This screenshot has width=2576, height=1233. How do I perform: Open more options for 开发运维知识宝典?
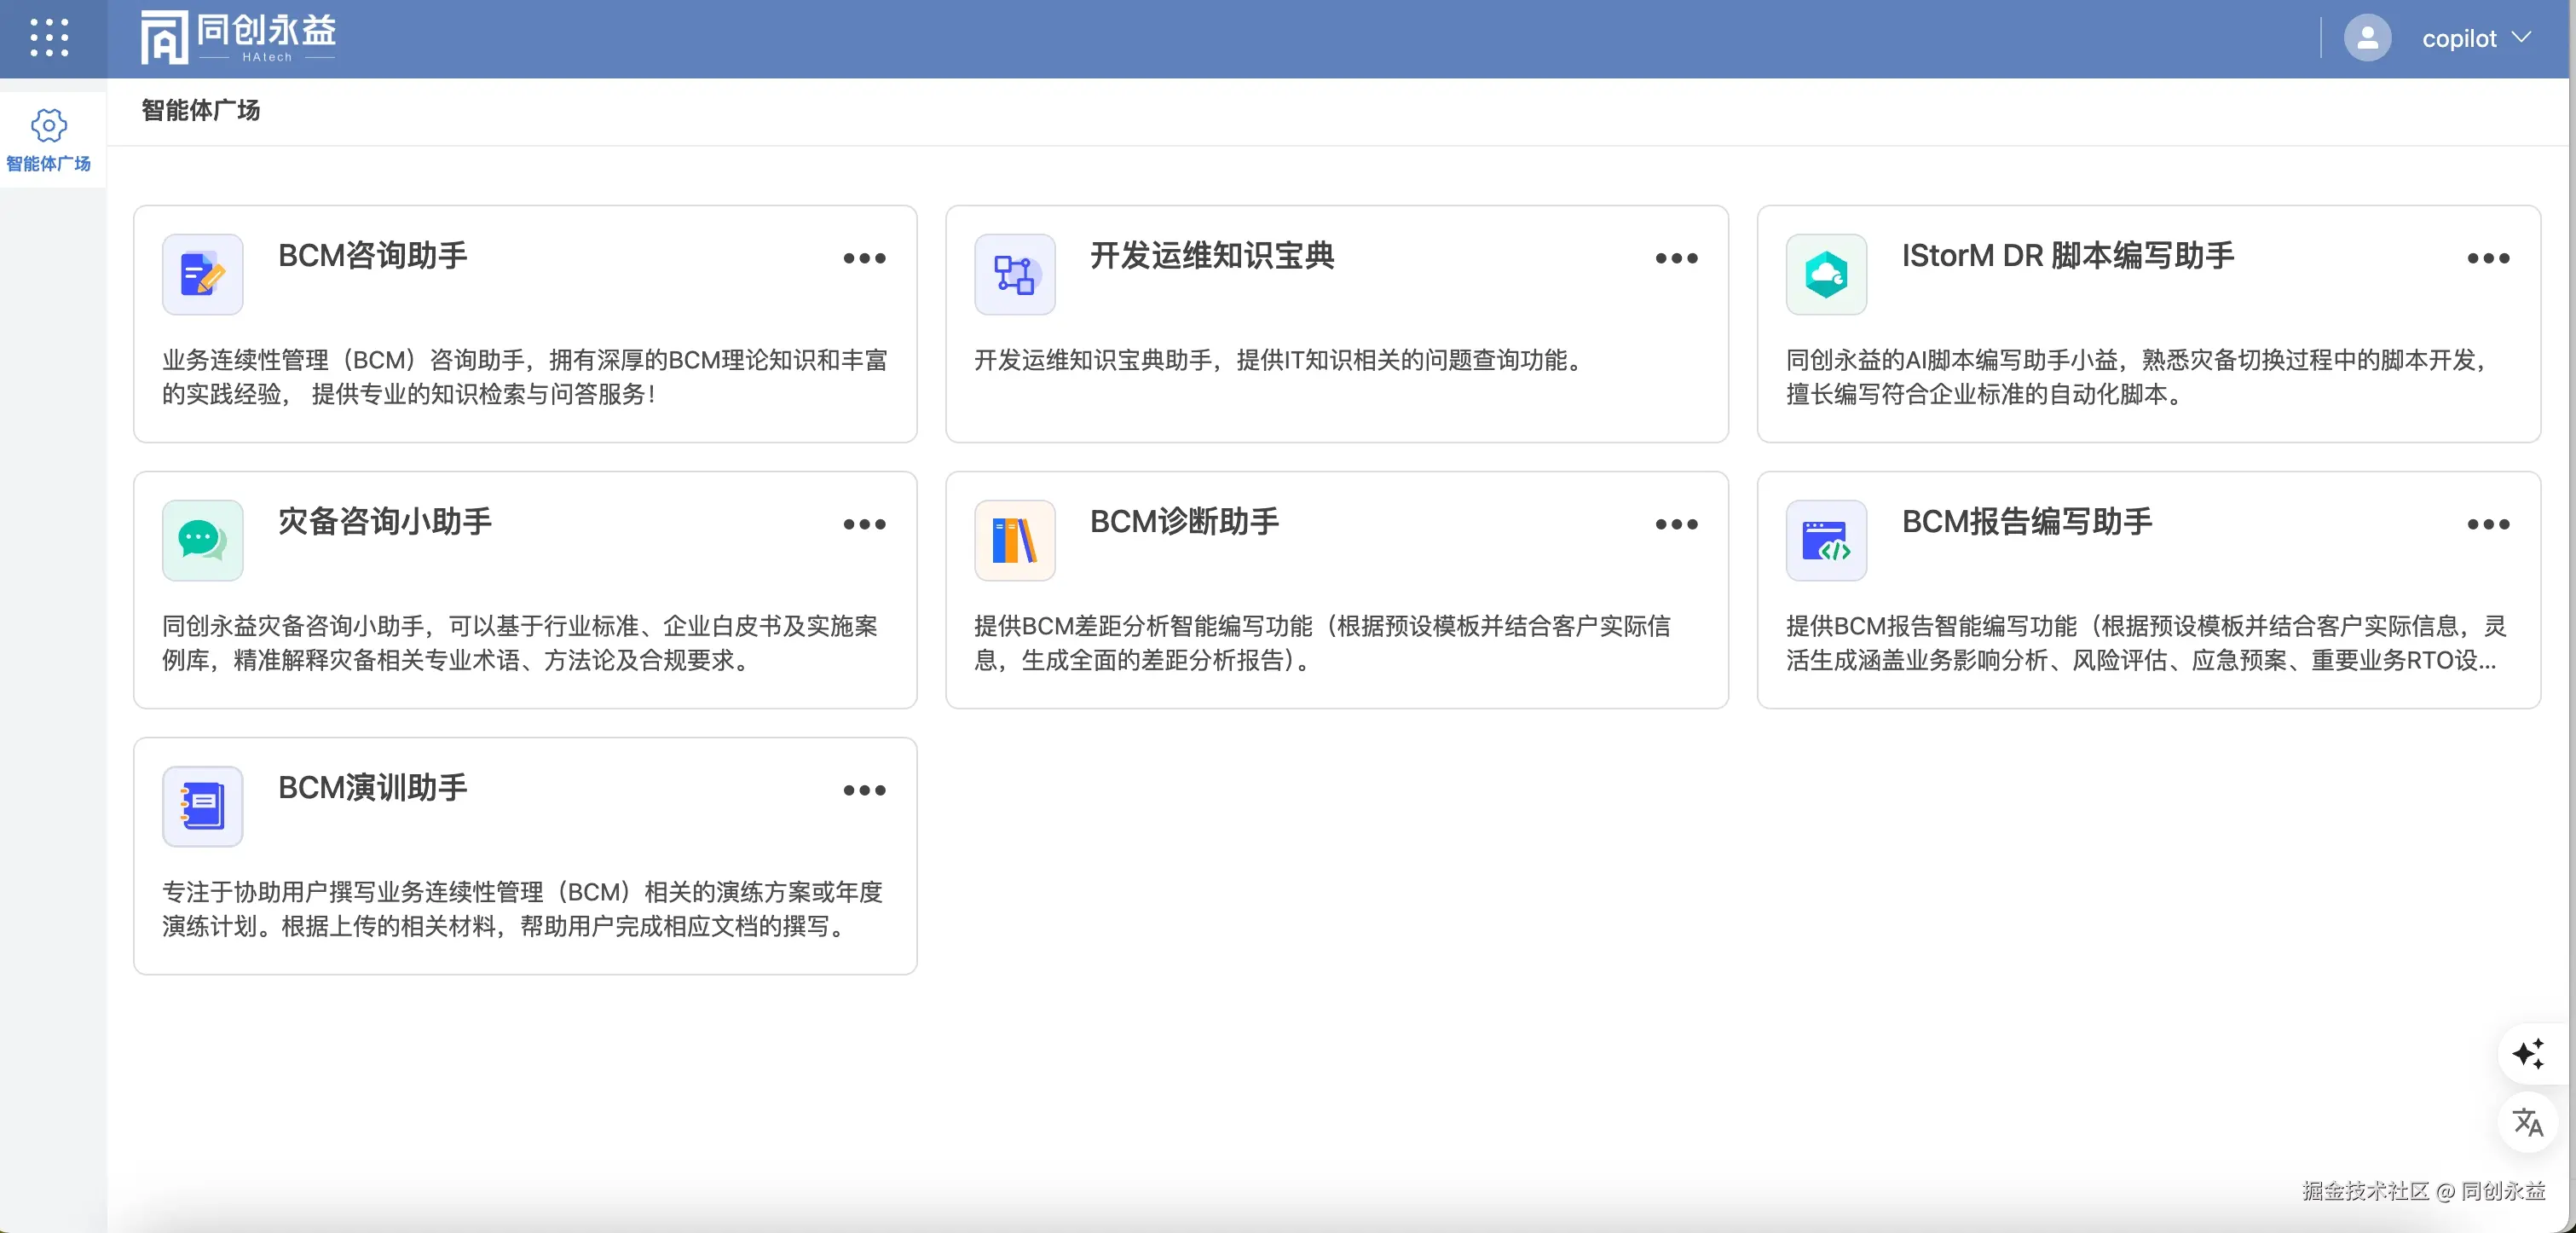click(1676, 258)
